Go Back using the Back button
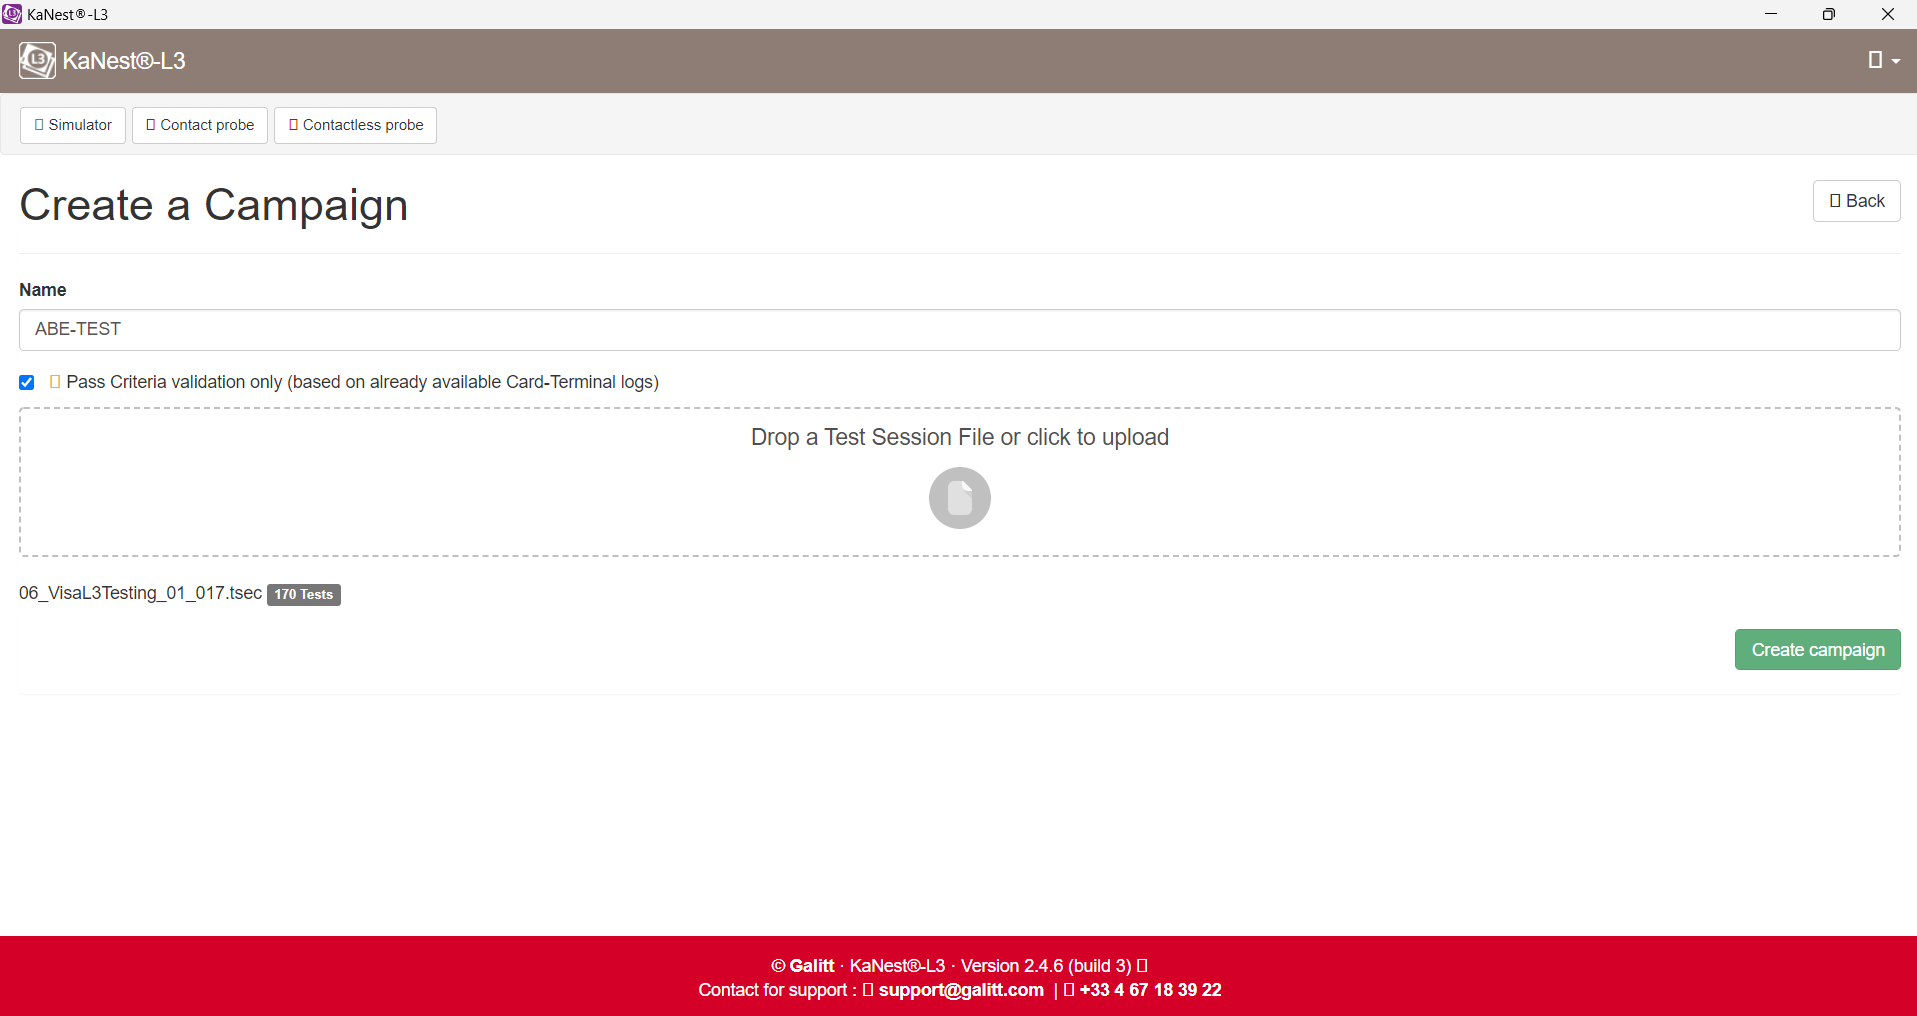The image size is (1917, 1016). [1856, 201]
